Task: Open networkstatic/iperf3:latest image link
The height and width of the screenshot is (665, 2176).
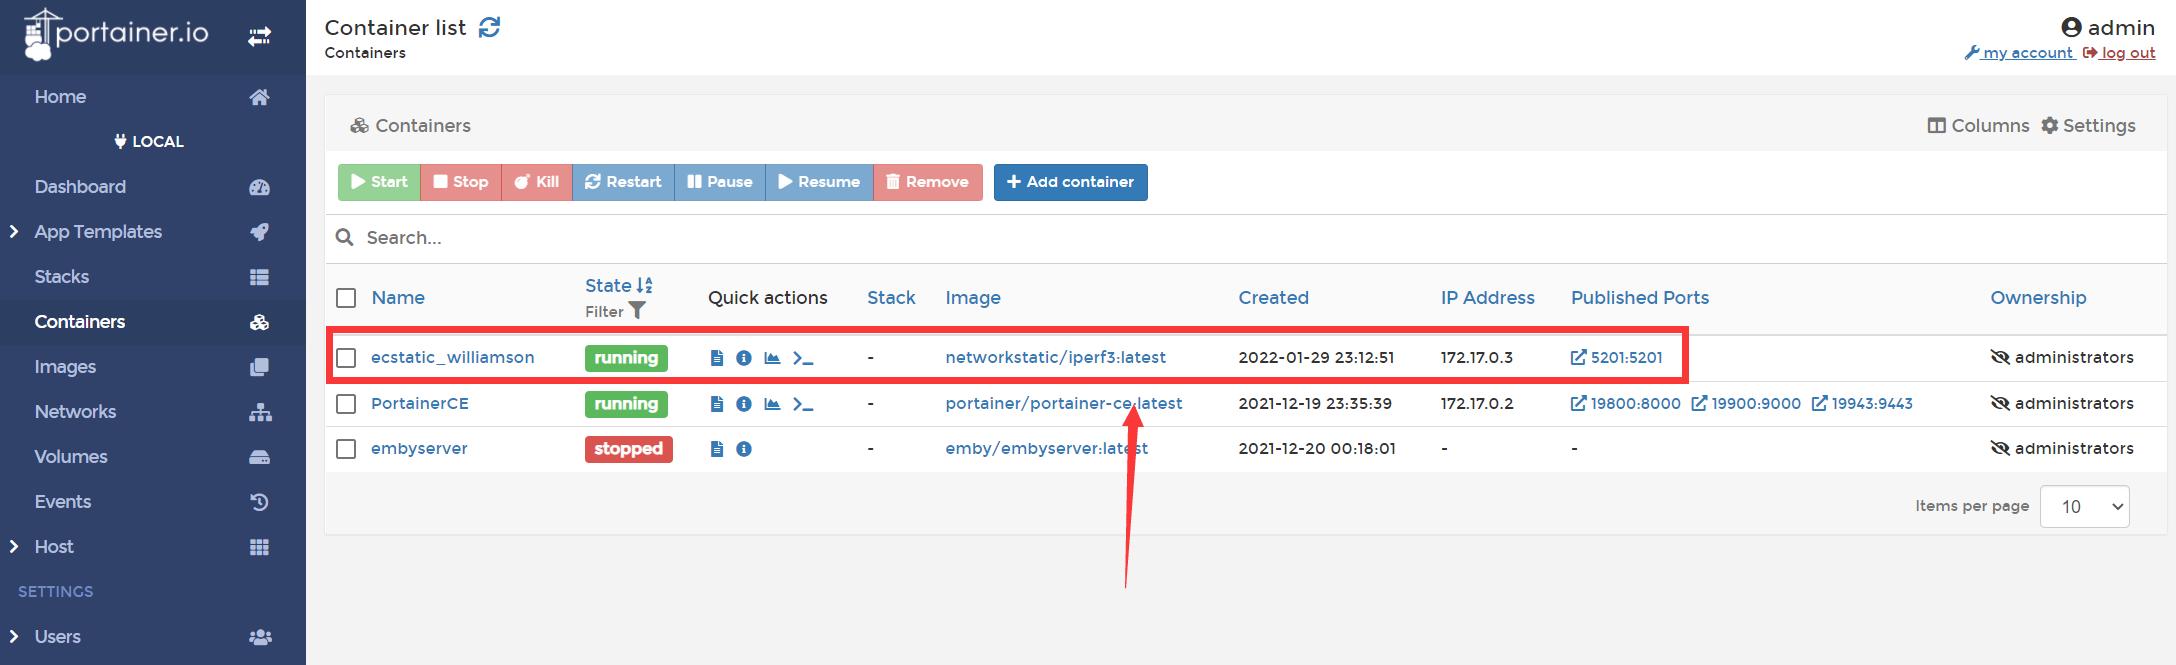Action: tap(1056, 358)
